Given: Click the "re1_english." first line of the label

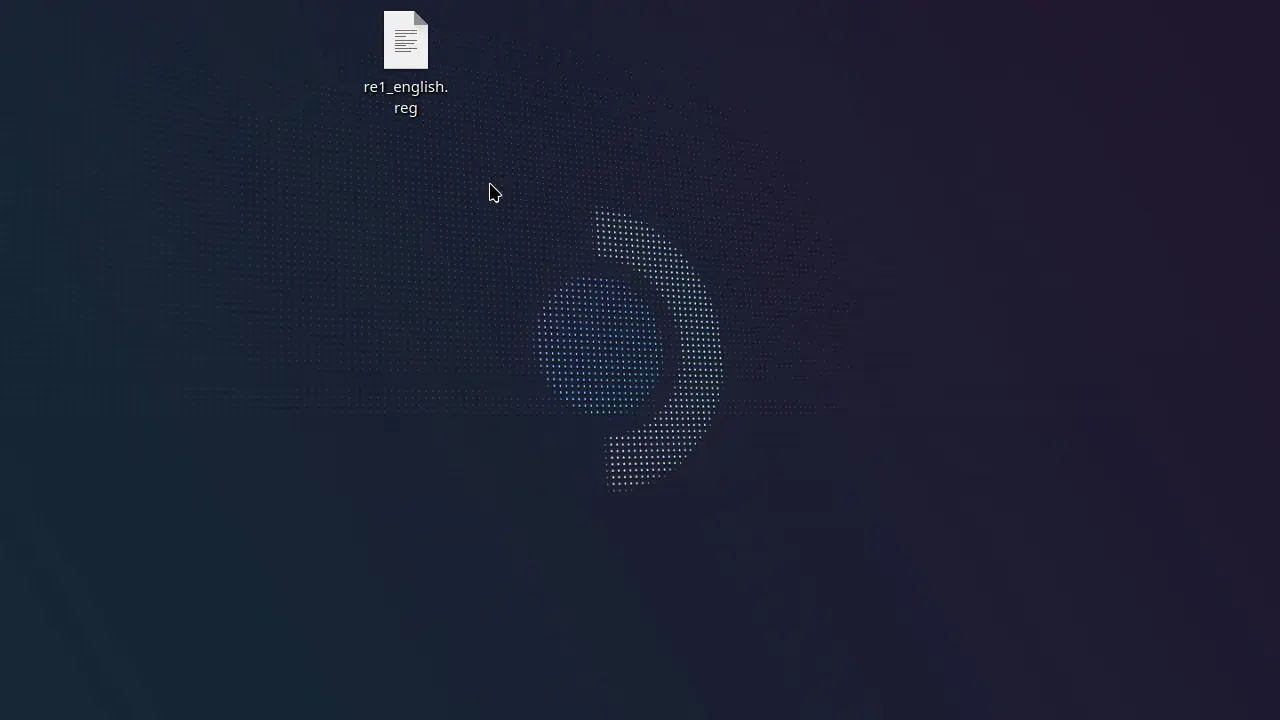Looking at the screenshot, I should coord(405,87).
